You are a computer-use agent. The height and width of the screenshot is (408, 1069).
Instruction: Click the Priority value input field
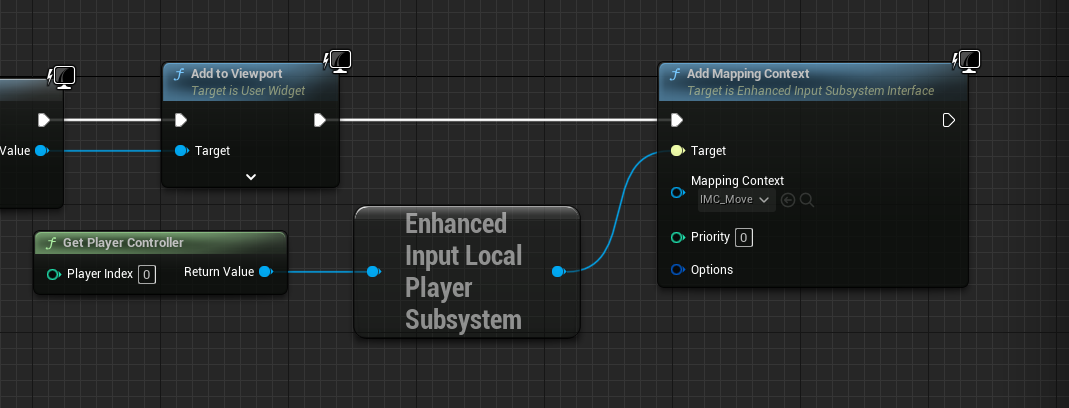coord(743,237)
